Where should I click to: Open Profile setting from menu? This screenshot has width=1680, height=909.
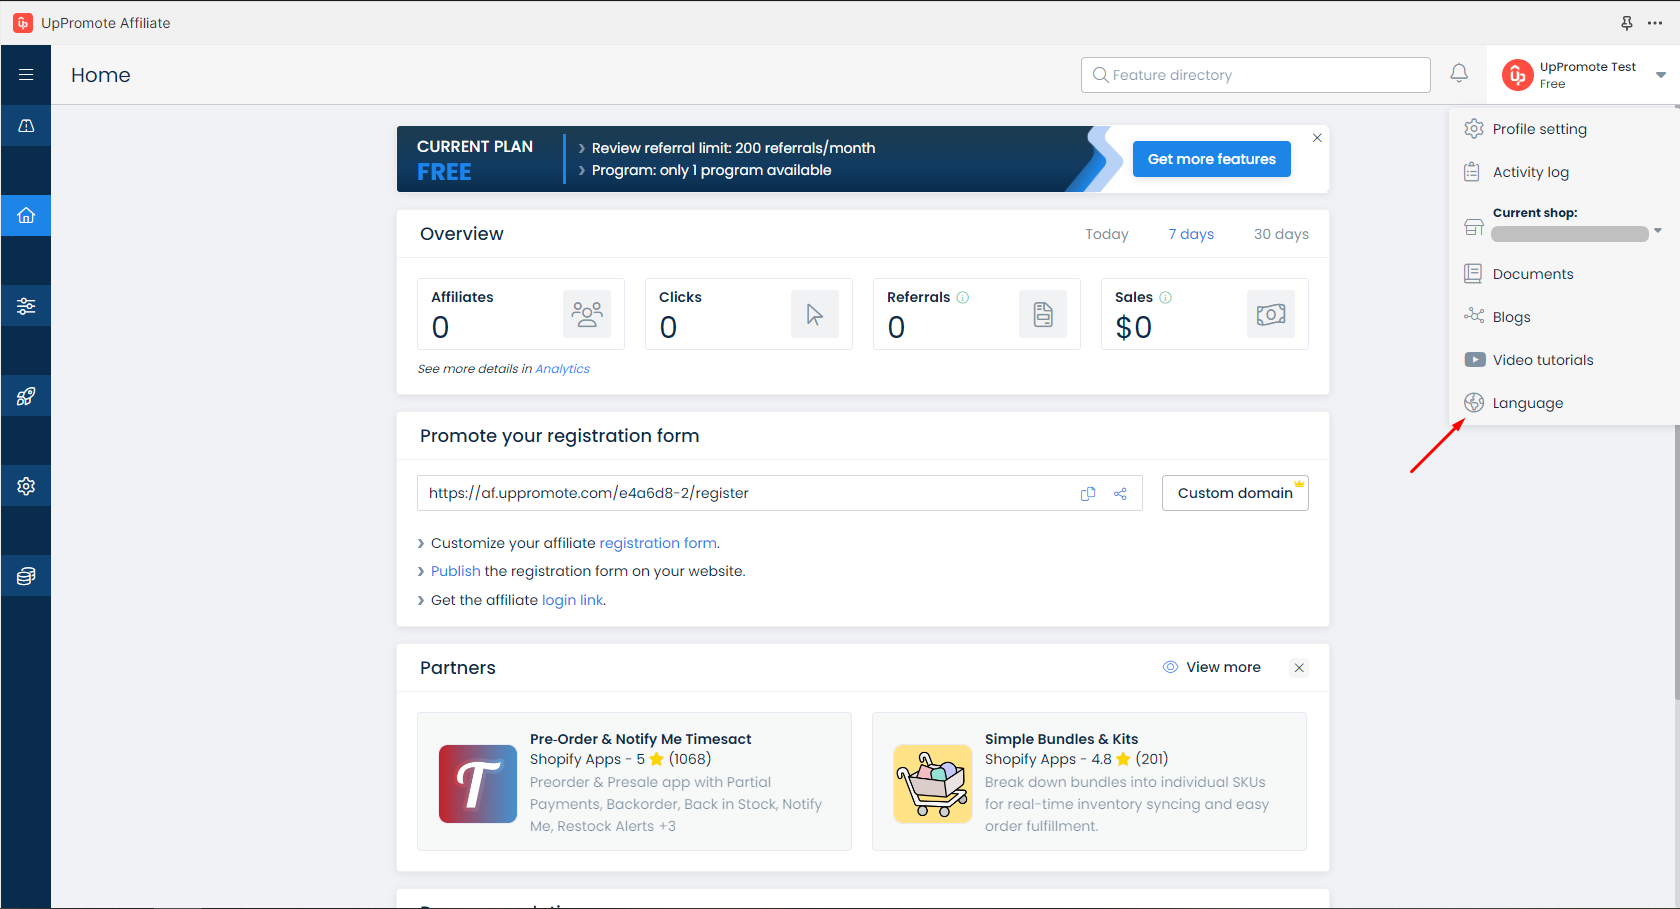pos(1539,129)
